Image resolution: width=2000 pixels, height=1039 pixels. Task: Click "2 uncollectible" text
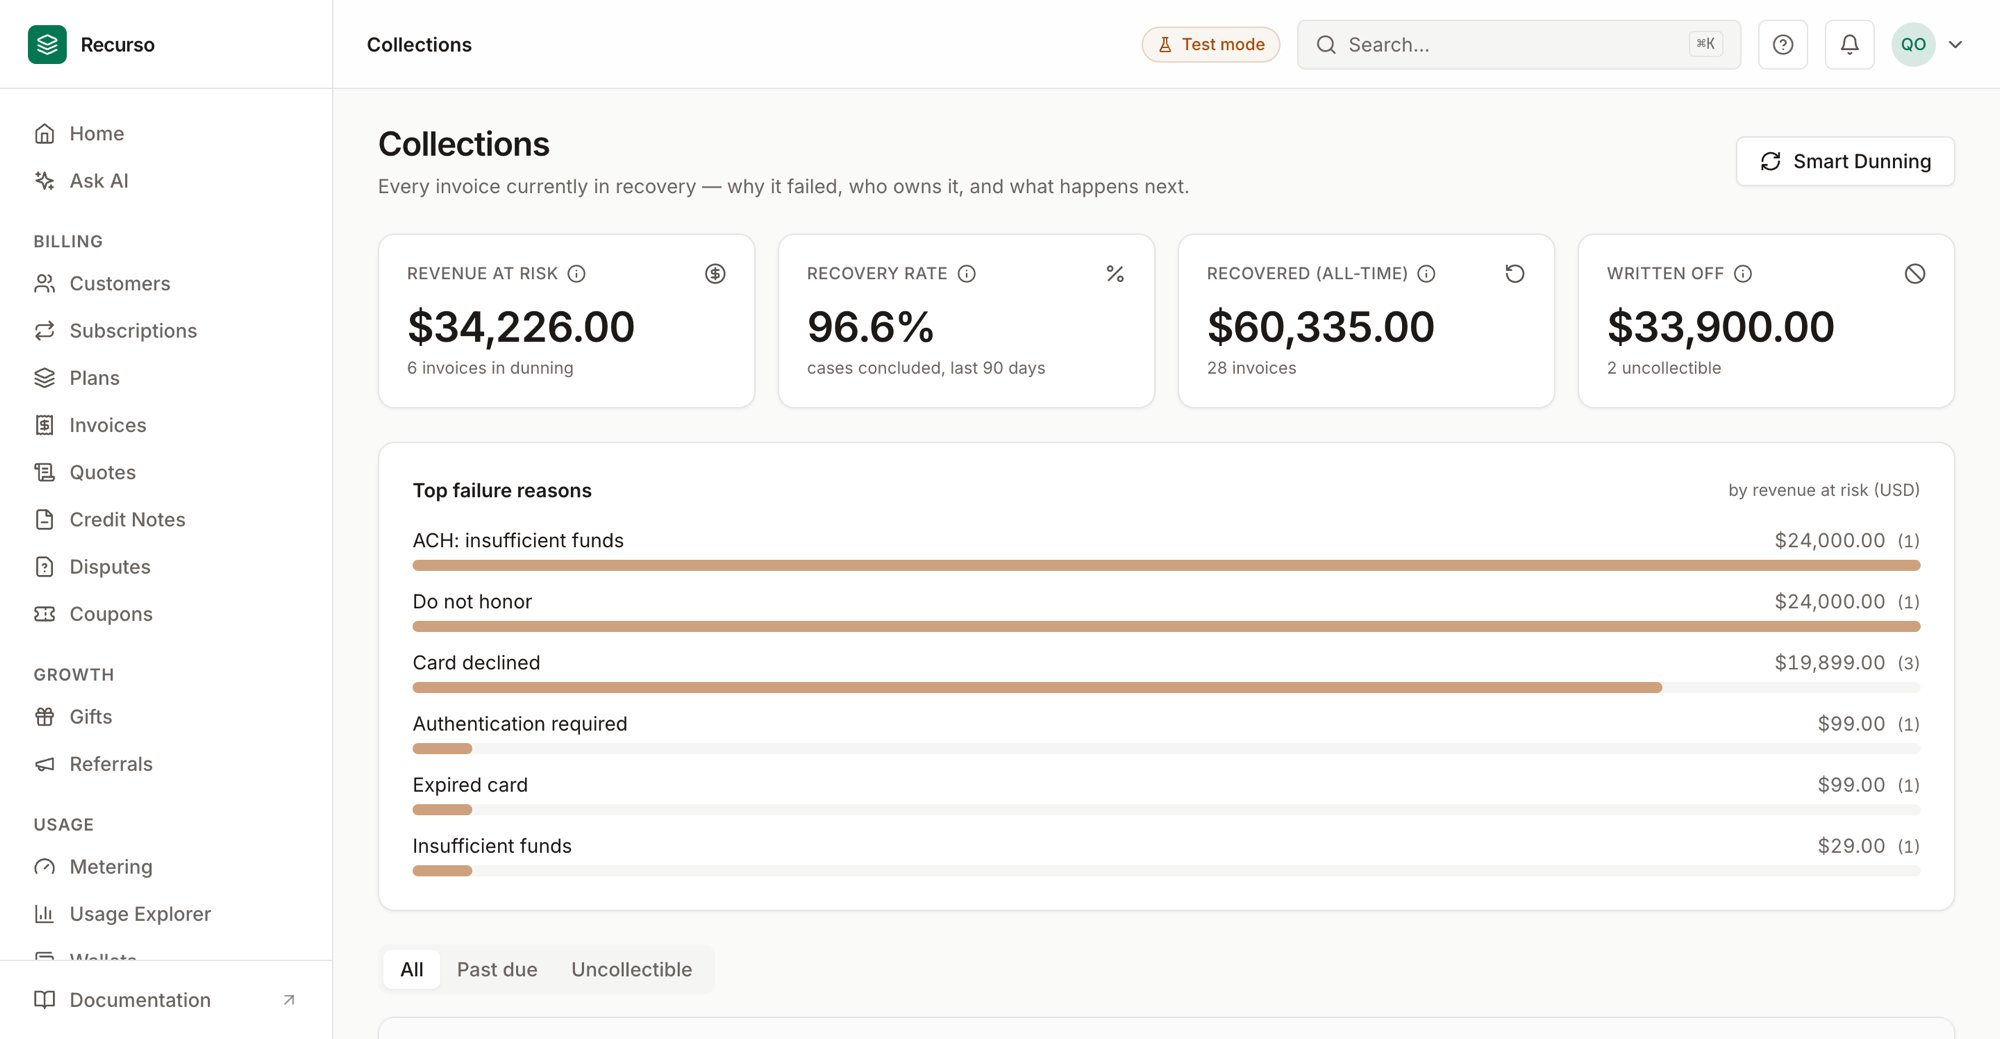[1664, 367]
